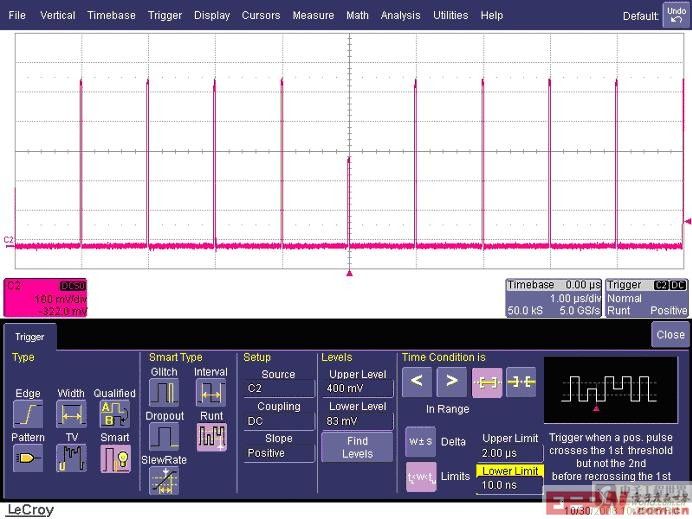The width and height of the screenshot is (692, 519).
Task: Click the Upper Level 400 mV field
Action: tap(357, 388)
